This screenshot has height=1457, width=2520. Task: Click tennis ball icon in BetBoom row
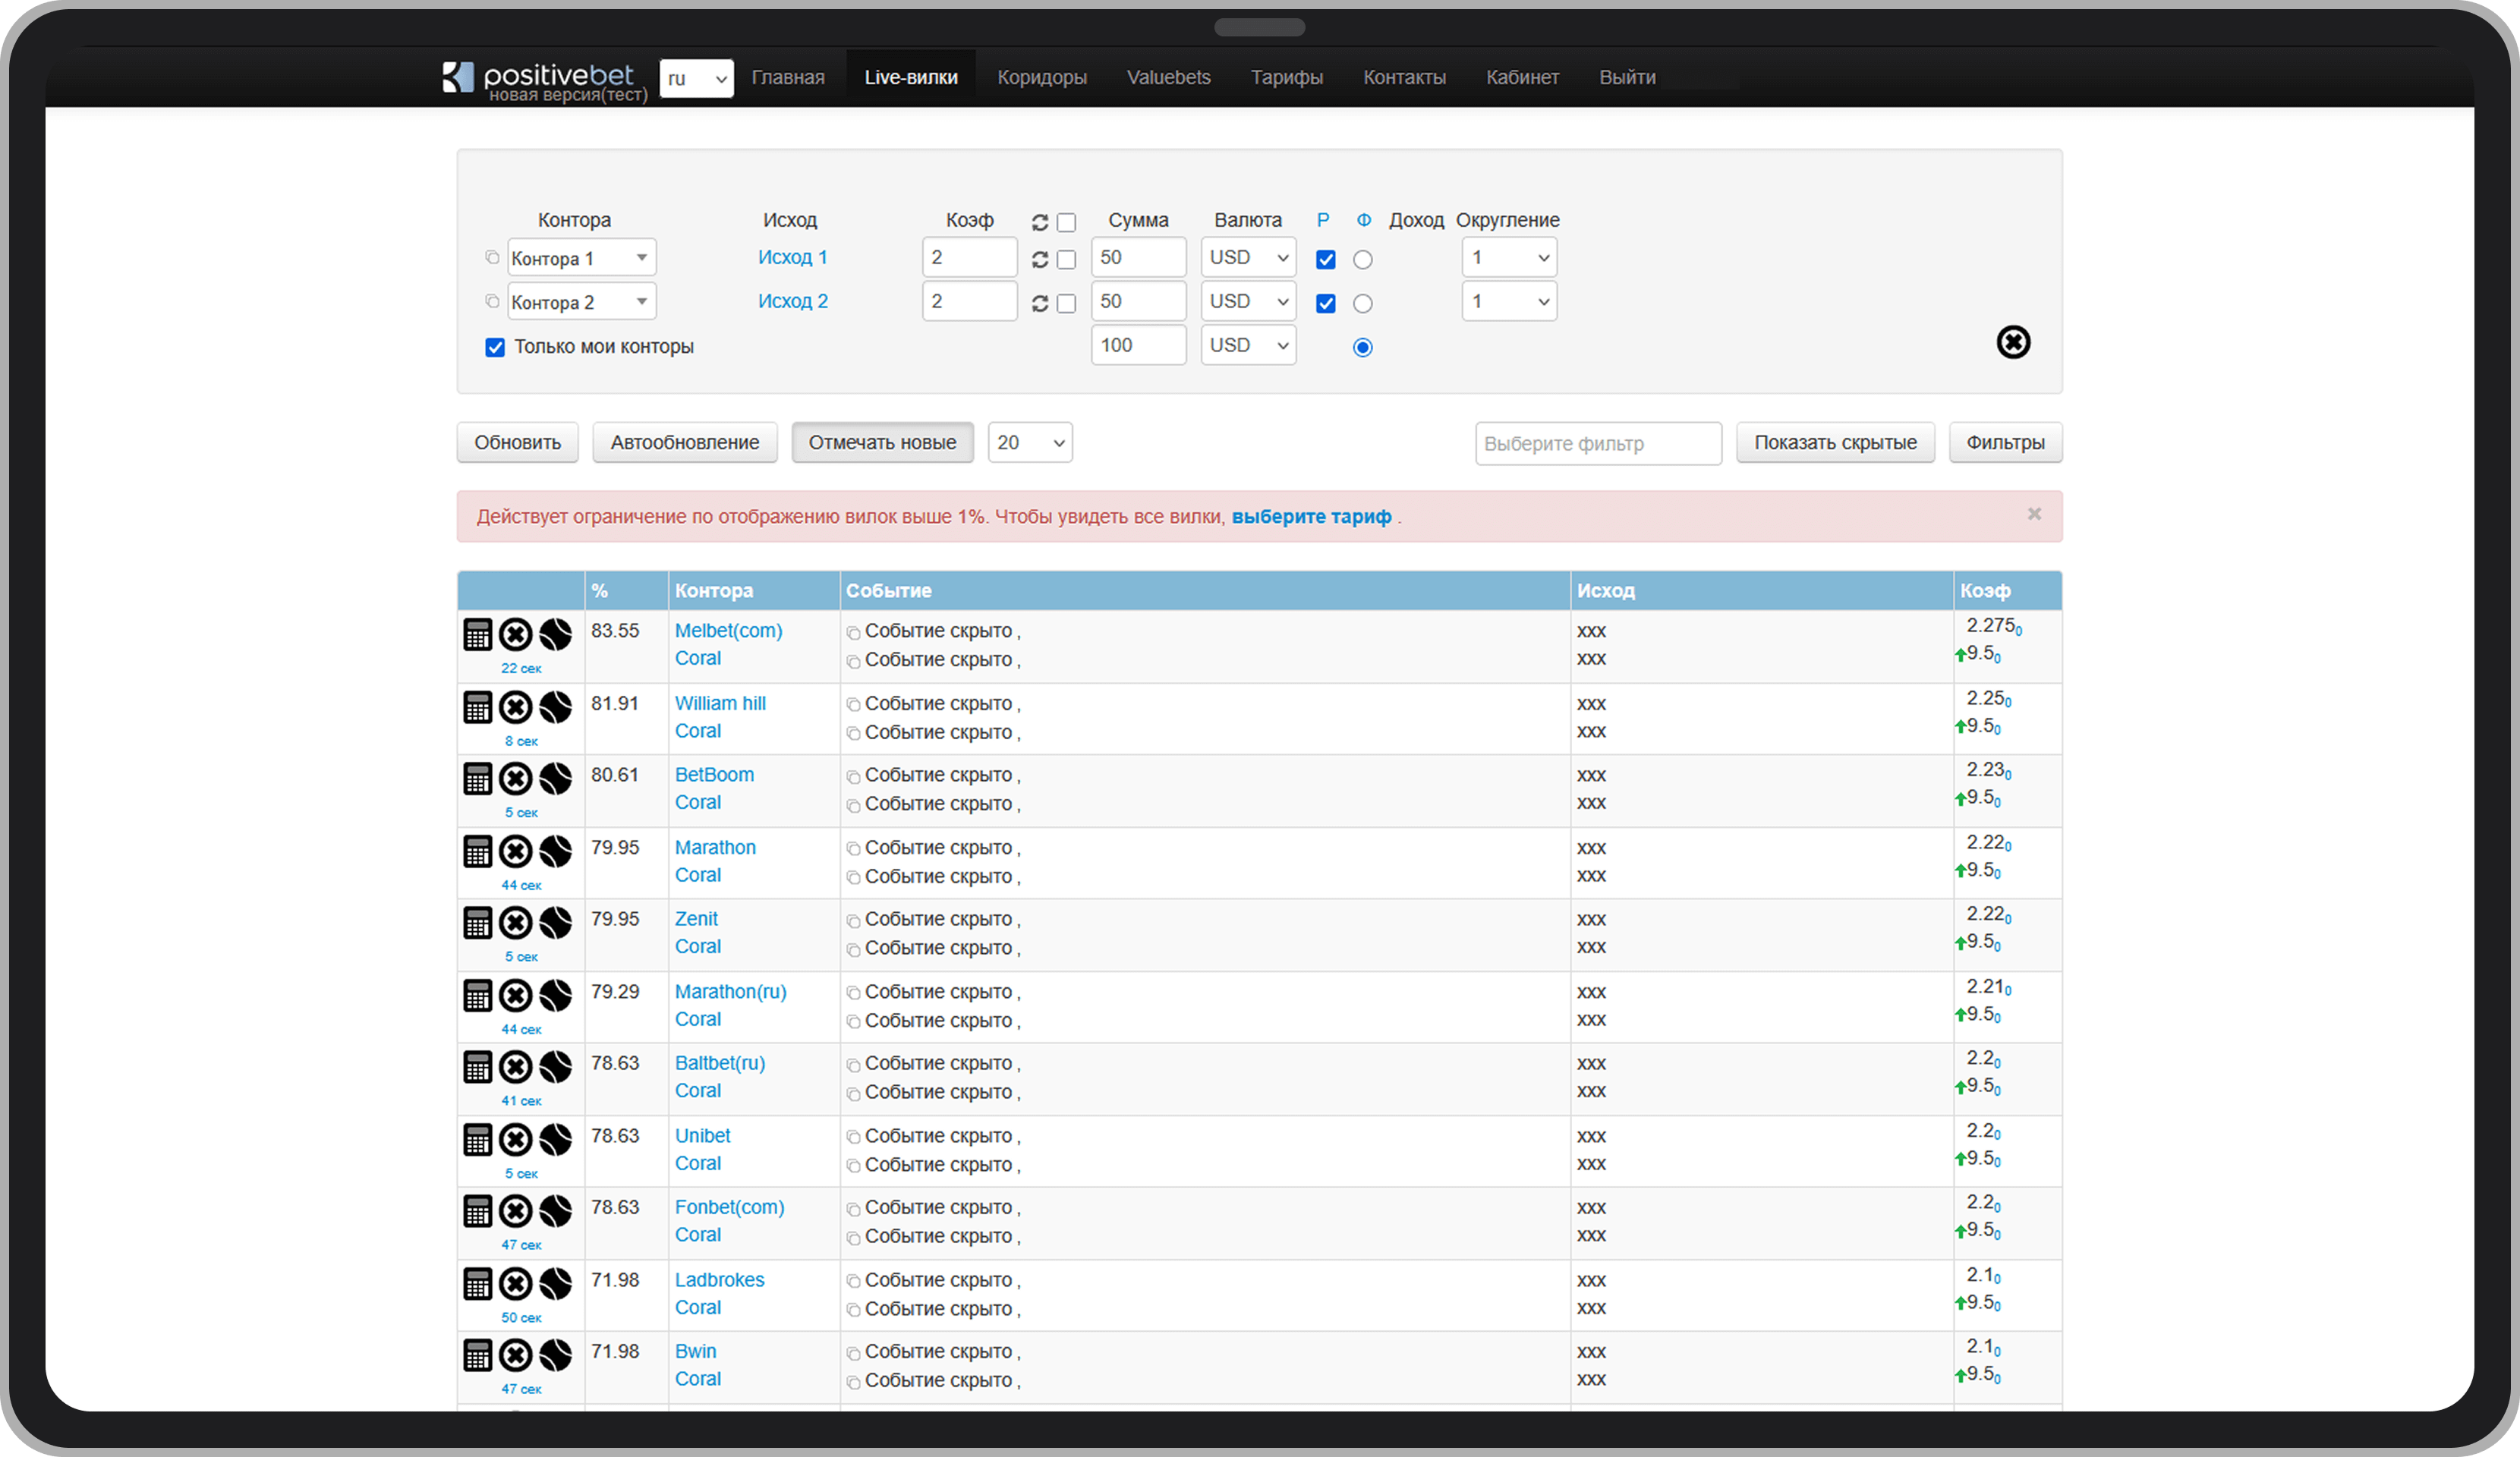click(556, 779)
